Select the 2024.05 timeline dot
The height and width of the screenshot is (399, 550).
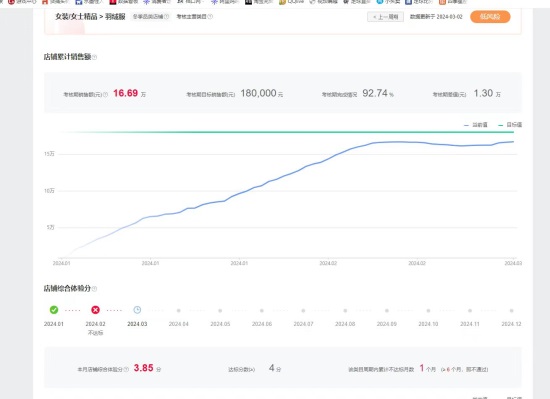(220, 311)
